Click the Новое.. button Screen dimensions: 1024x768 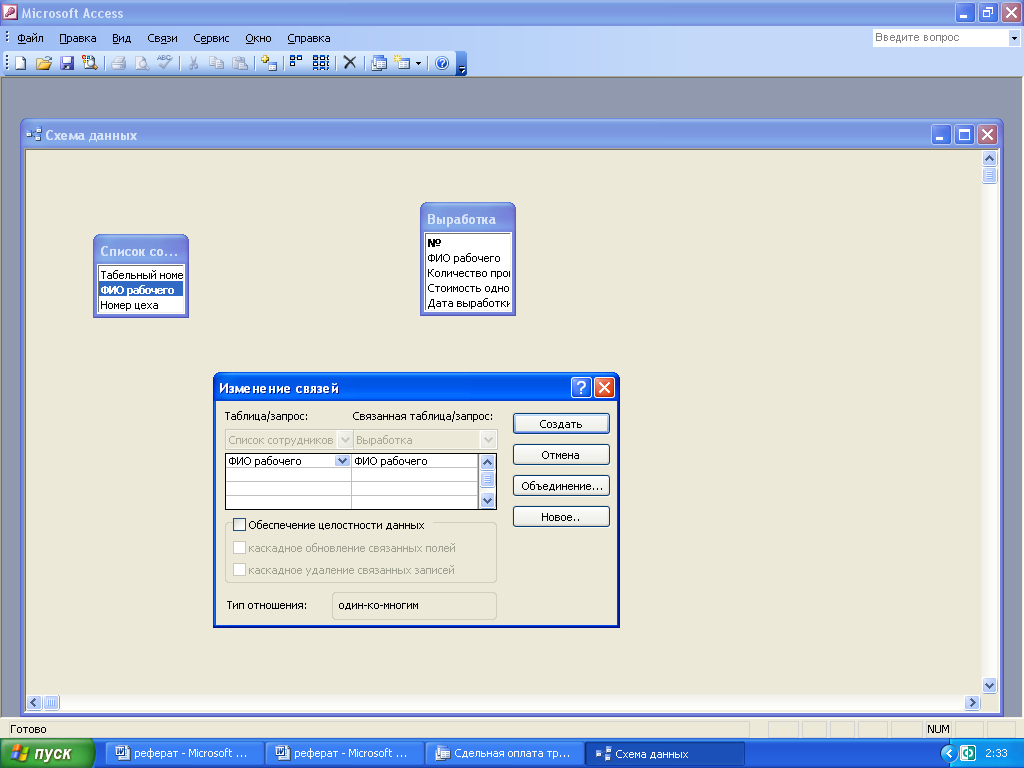(x=561, y=517)
